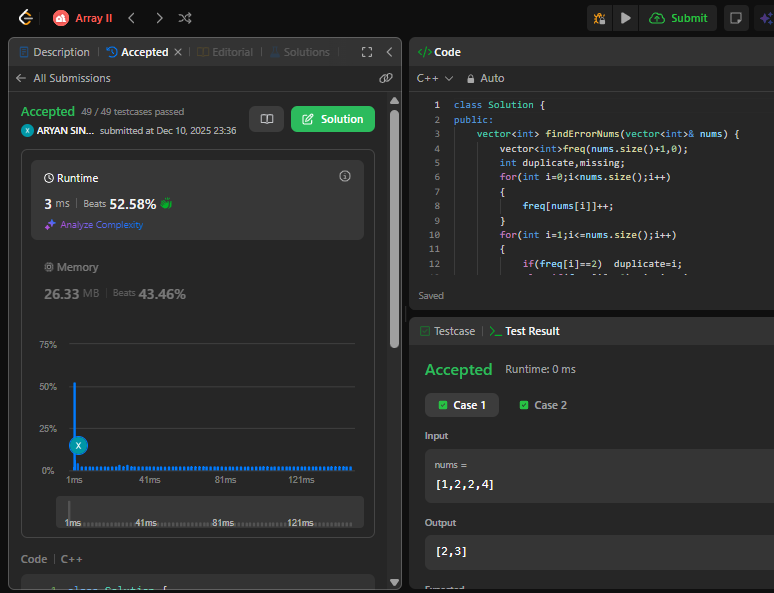Go back to All Submissions
Screen dimensions: 774x593
pos(63,78)
